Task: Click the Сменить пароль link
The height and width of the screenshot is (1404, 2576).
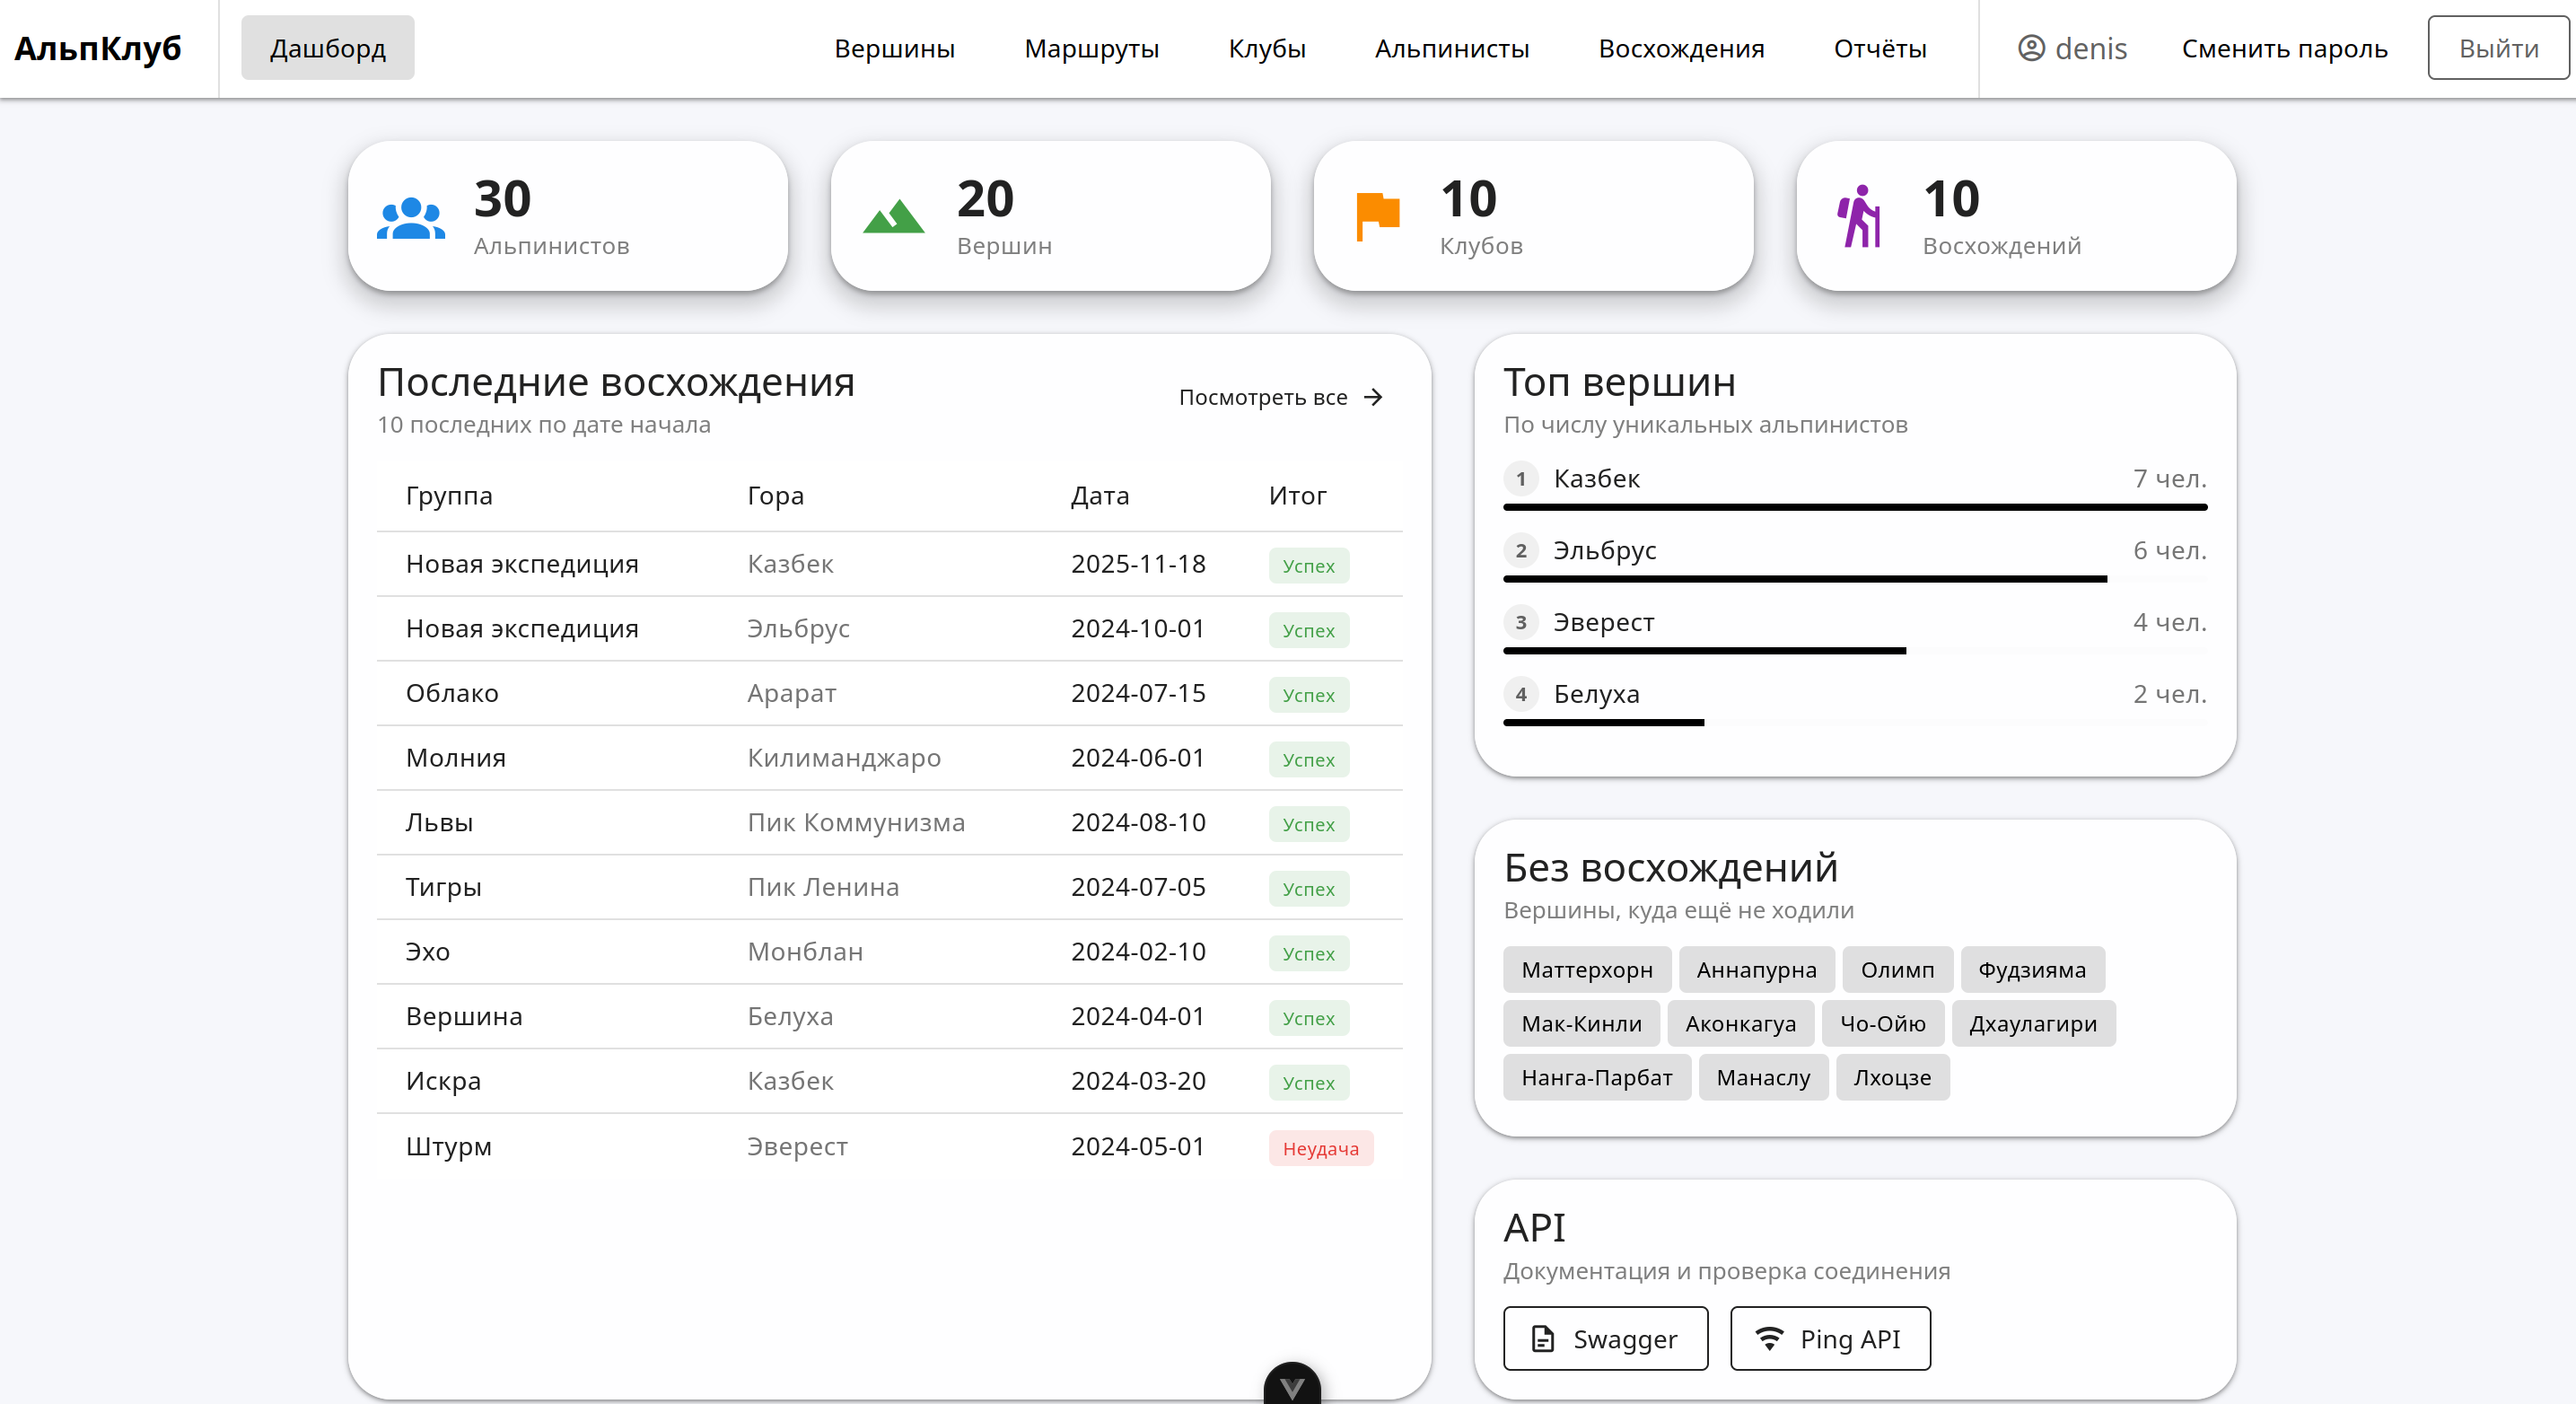Action: click(2284, 48)
